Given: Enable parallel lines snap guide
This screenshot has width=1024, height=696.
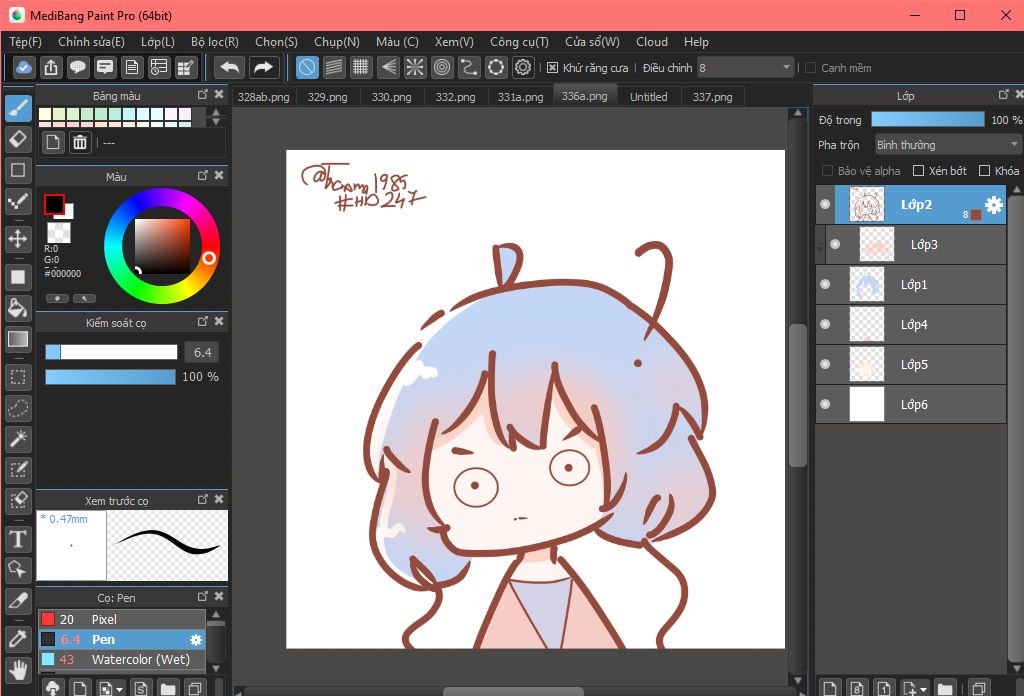Looking at the screenshot, I should coord(334,67).
